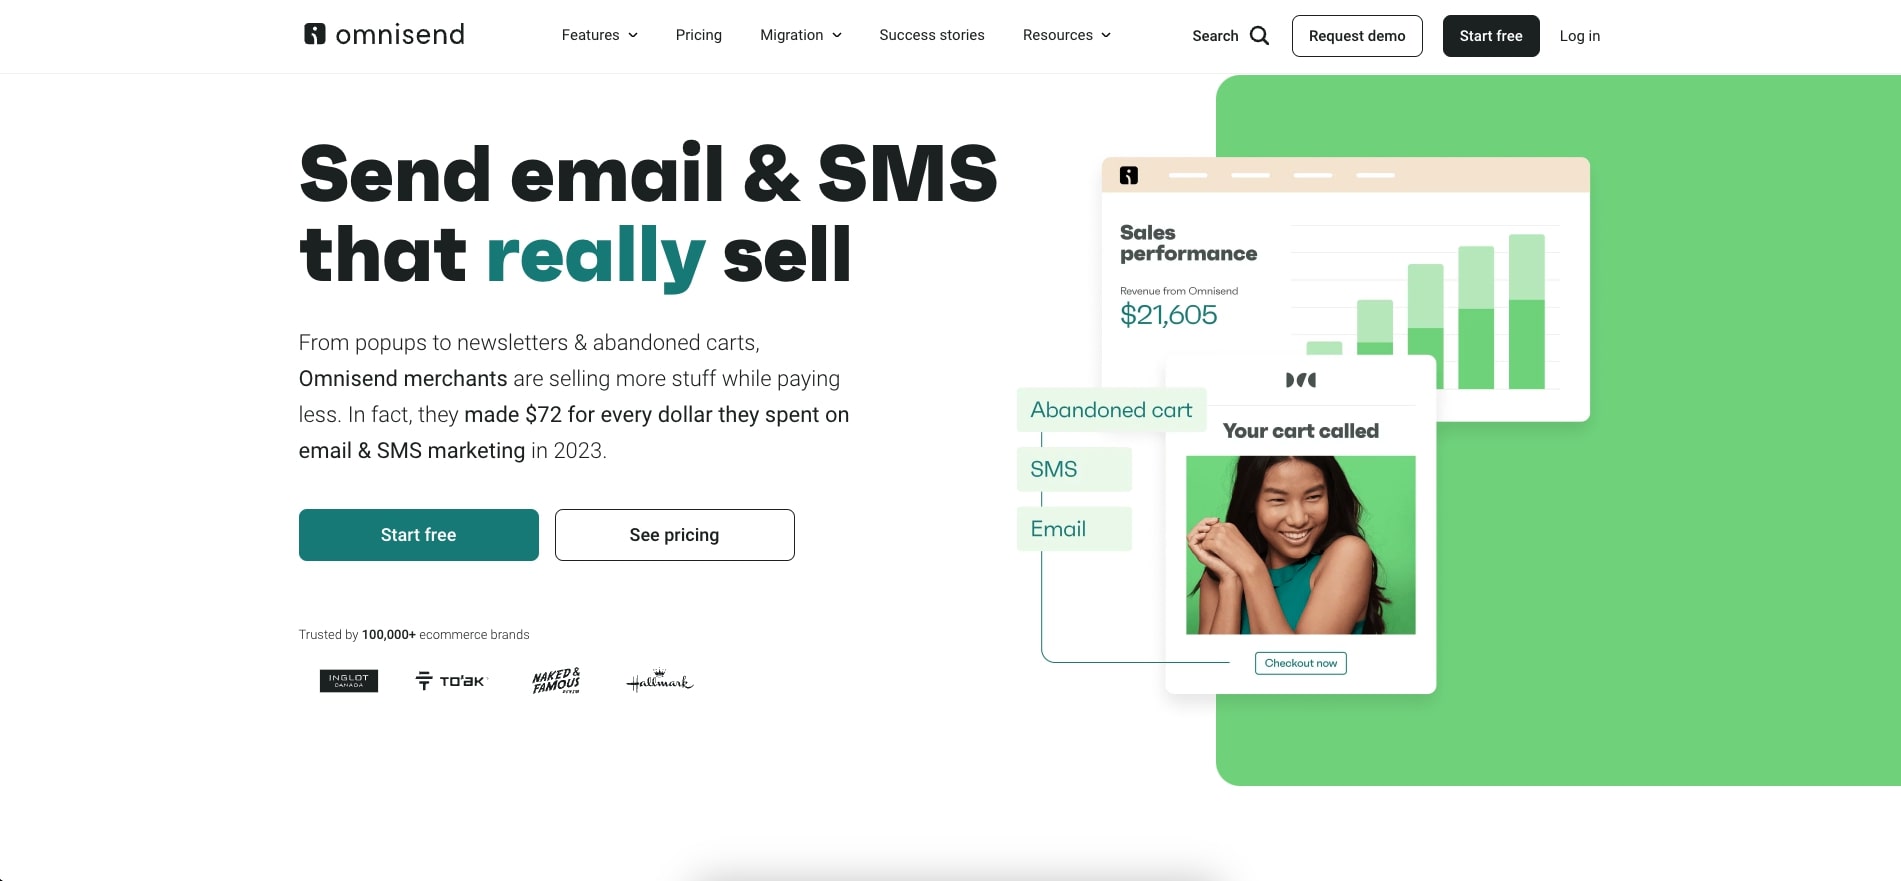This screenshot has width=1901, height=881.
Task: Click the Log in link
Action: point(1580,36)
